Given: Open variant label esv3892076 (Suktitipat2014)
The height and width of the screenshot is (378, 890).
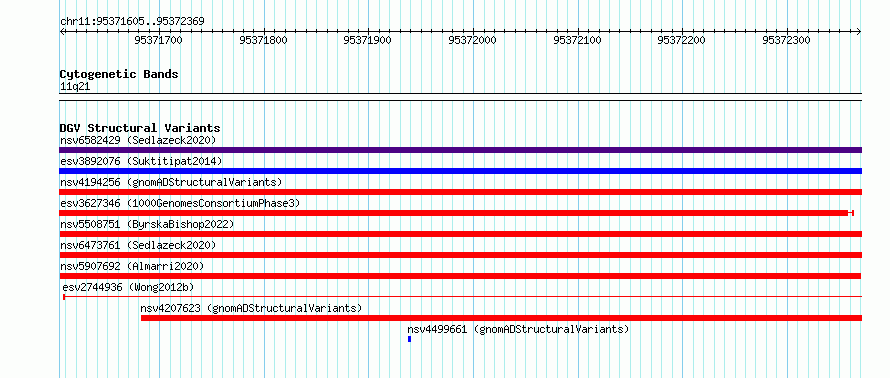Looking at the screenshot, I should tap(141, 161).
